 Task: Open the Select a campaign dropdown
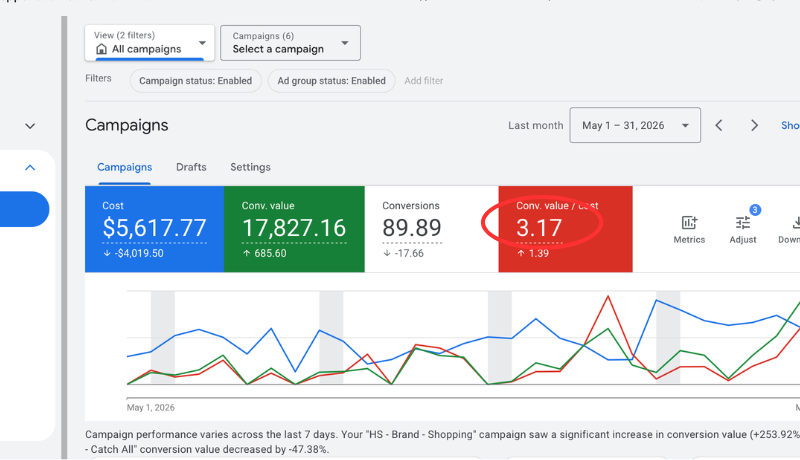pos(290,43)
